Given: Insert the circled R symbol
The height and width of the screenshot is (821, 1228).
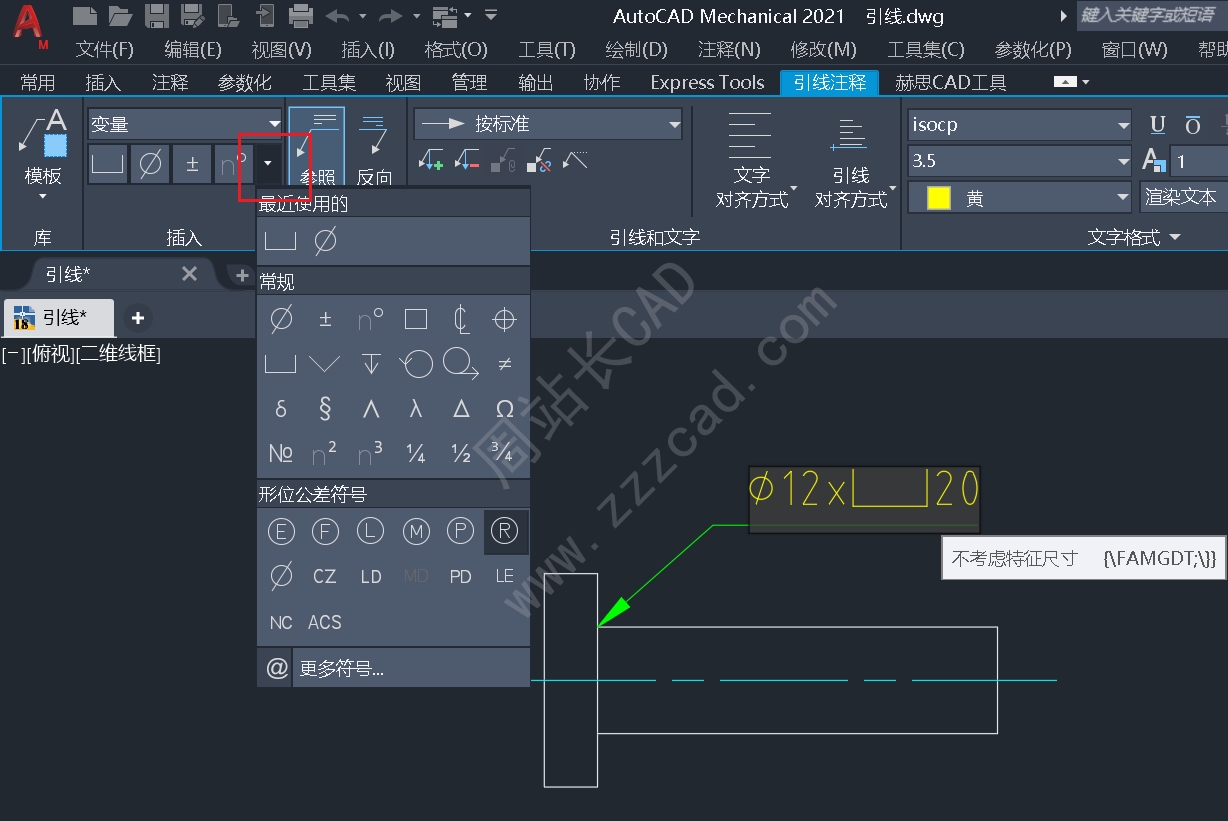Looking at the screenshot, I should (505, 532).
